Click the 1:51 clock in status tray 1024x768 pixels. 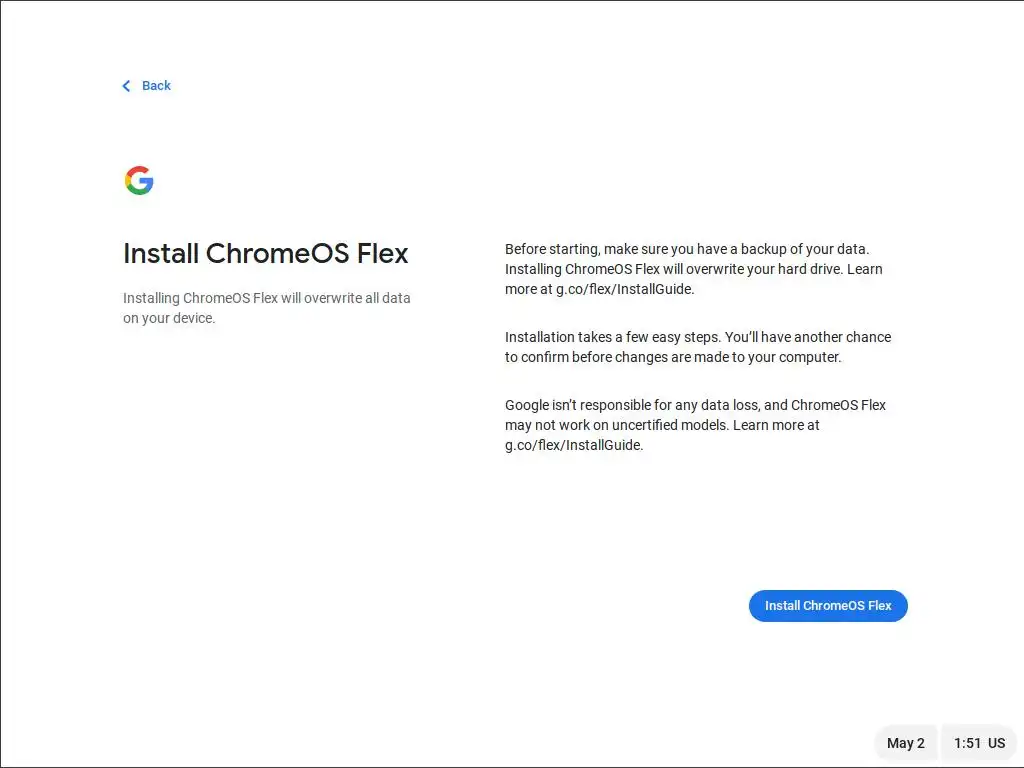click(x=967, y=743)
